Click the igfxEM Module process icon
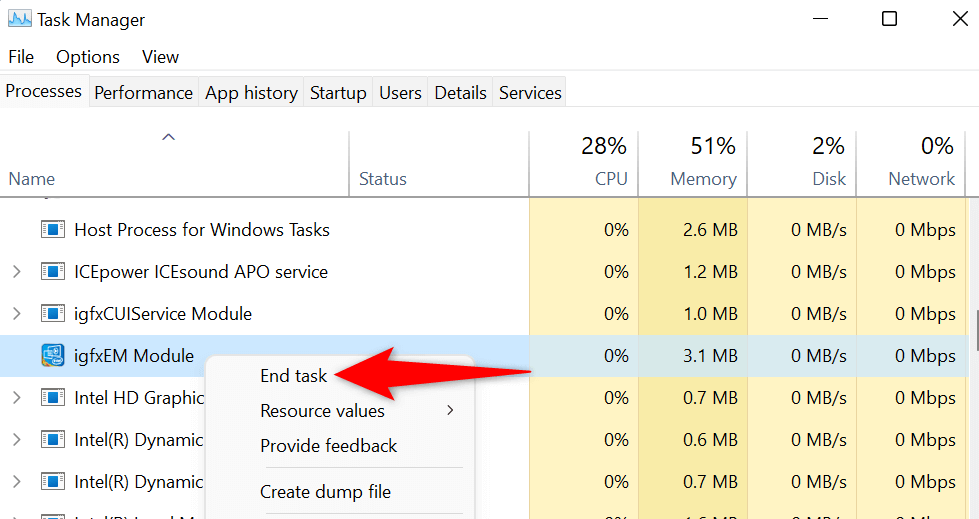979x519 pixels. (52, 356)
